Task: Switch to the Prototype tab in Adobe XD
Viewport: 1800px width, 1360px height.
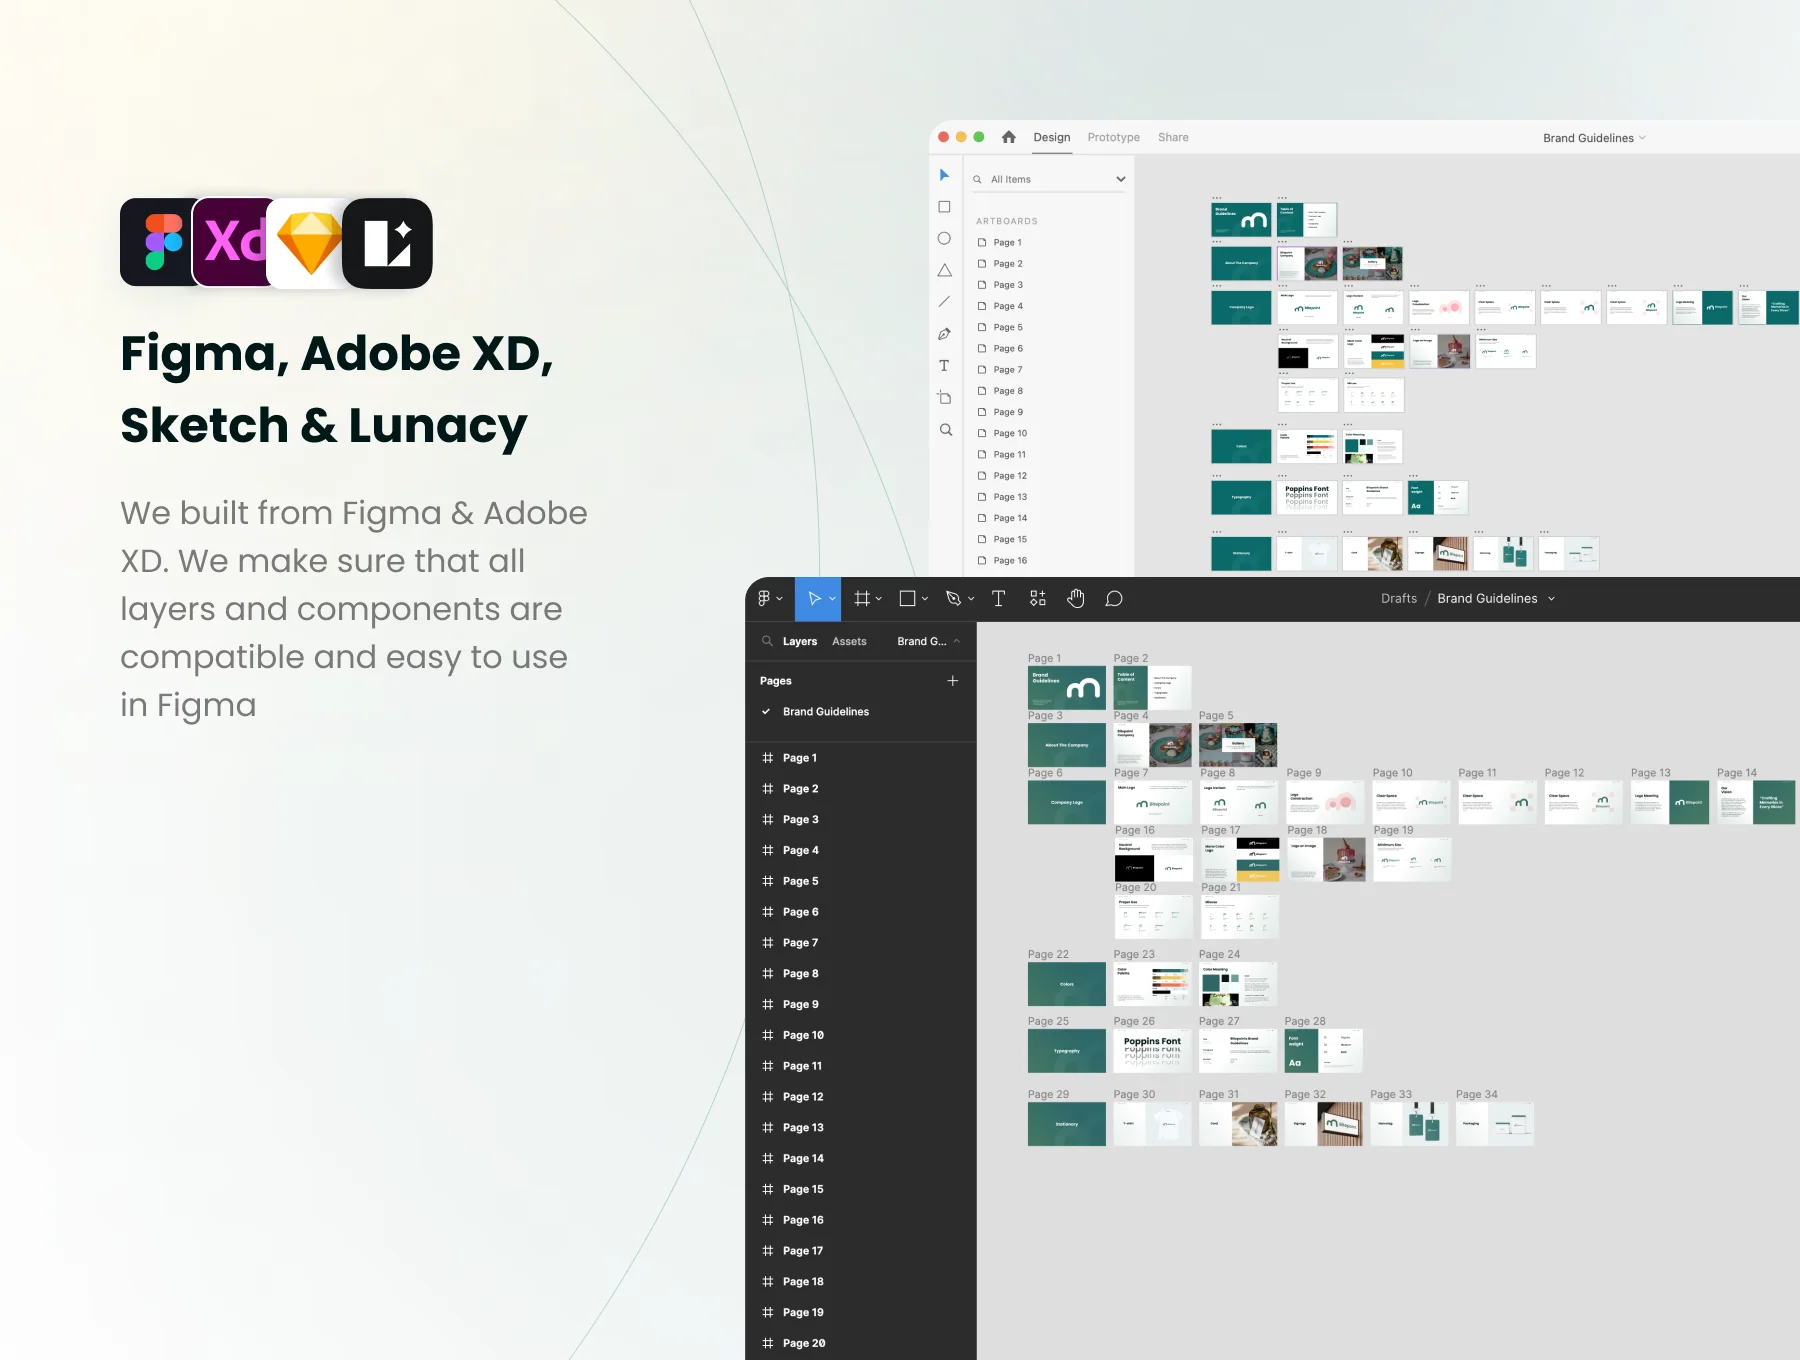Action: coord(1114,137)
